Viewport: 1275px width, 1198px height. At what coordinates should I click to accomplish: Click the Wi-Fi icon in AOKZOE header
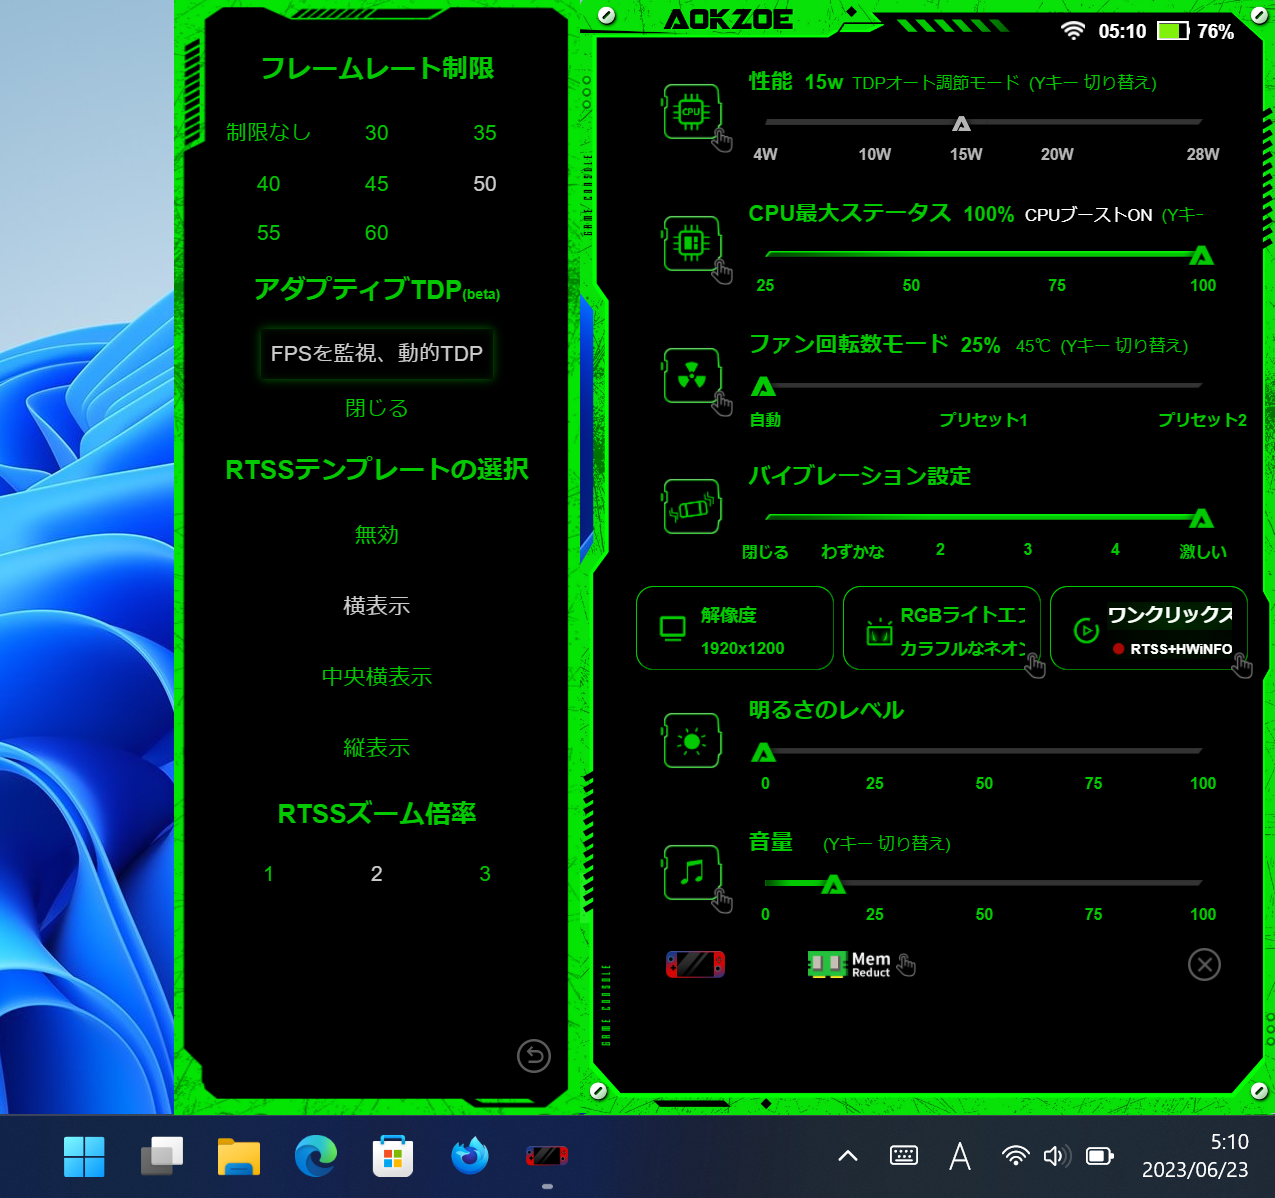[1073, 31]
